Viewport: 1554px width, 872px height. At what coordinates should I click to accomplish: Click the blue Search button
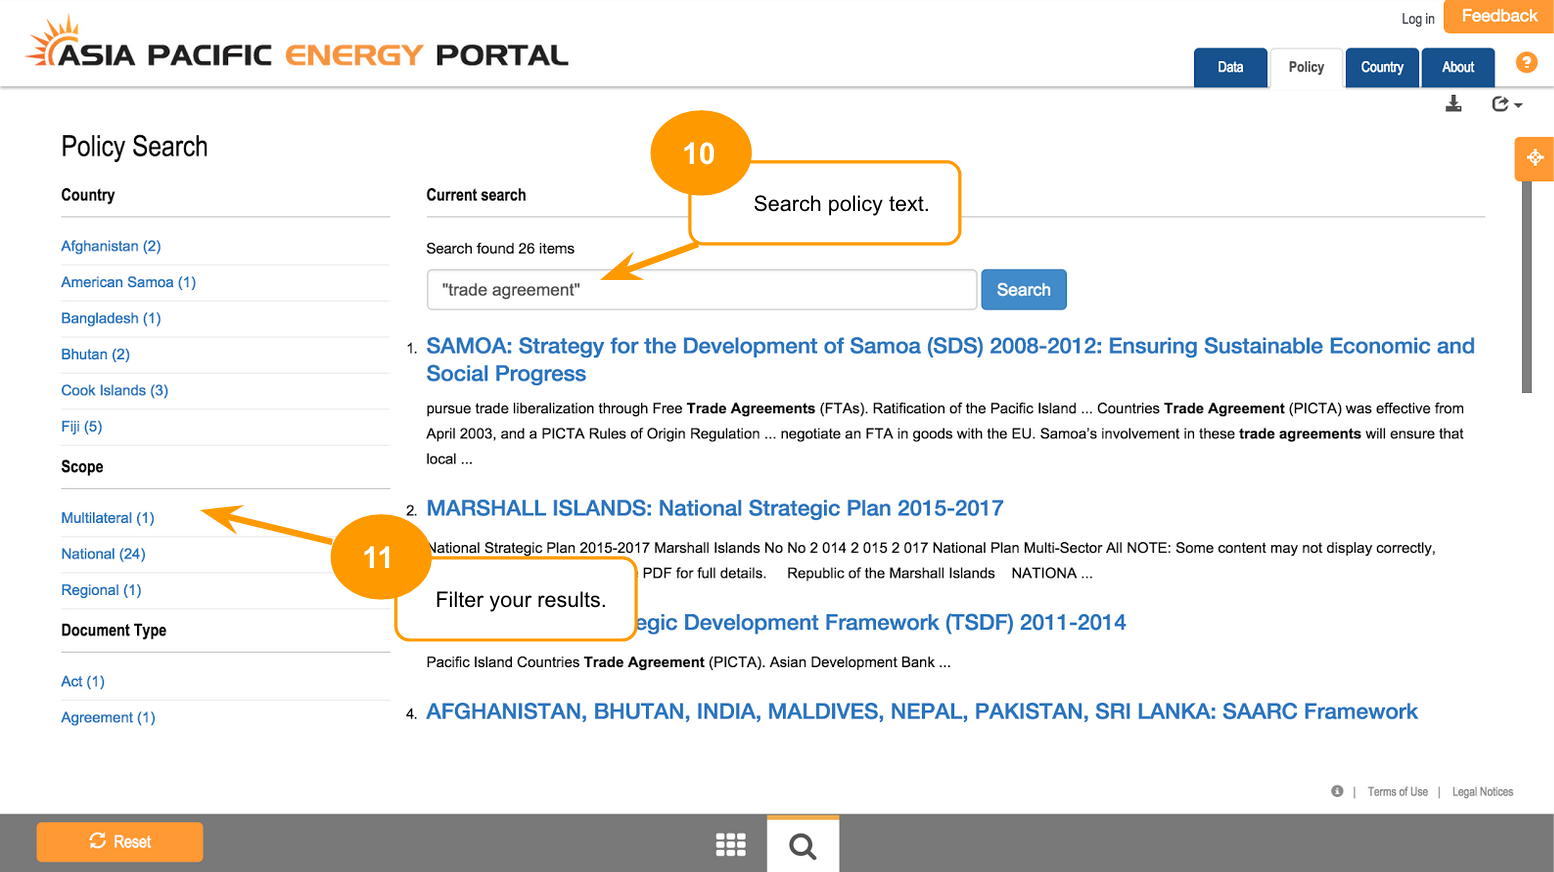[x=1023, y=290]
